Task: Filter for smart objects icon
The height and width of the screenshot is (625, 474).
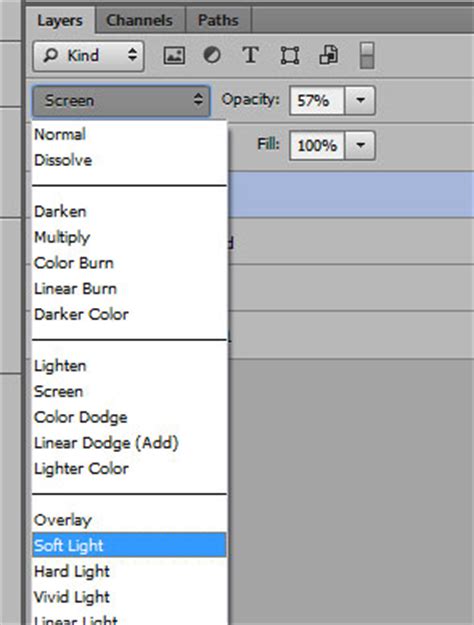Action: click(328, 55)
